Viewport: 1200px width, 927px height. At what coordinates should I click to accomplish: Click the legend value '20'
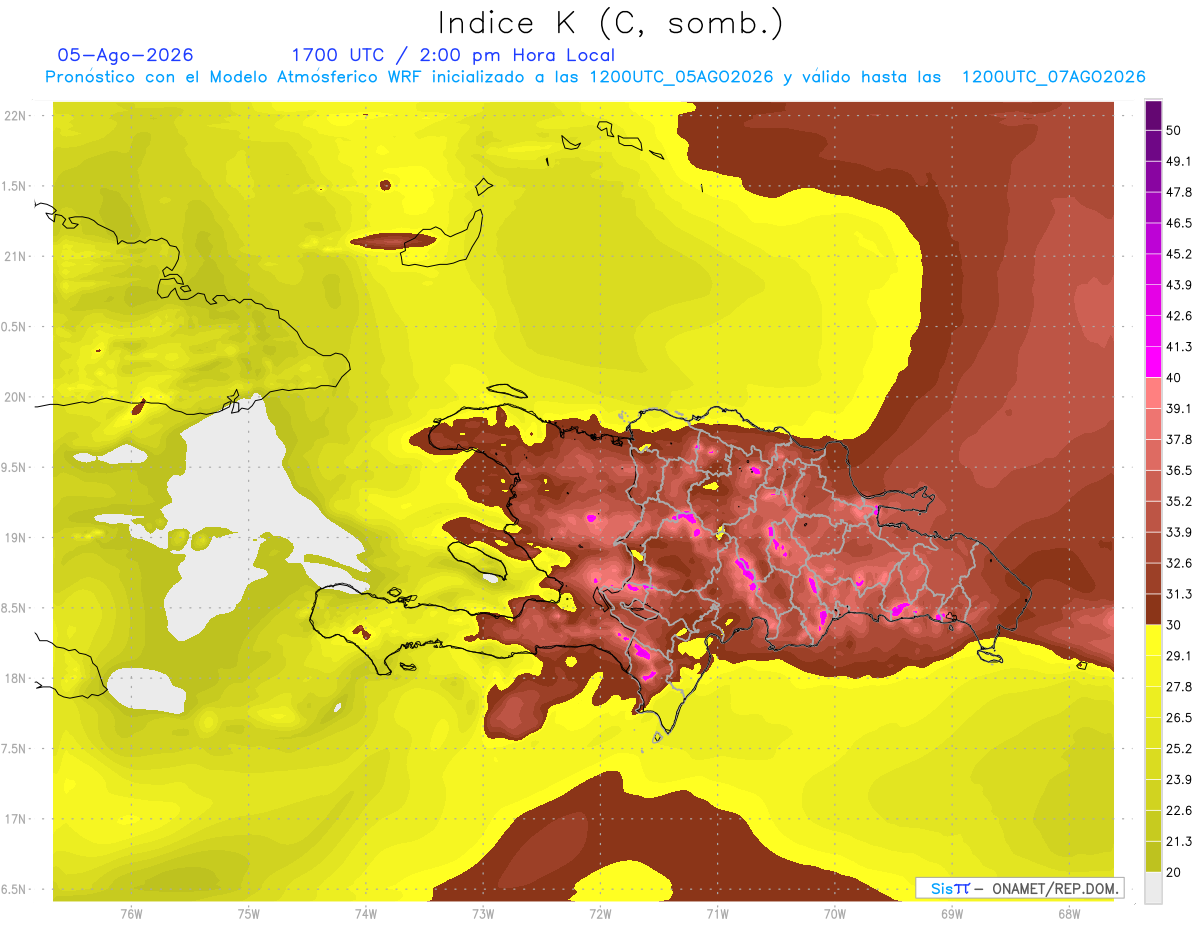(1174, 873)
